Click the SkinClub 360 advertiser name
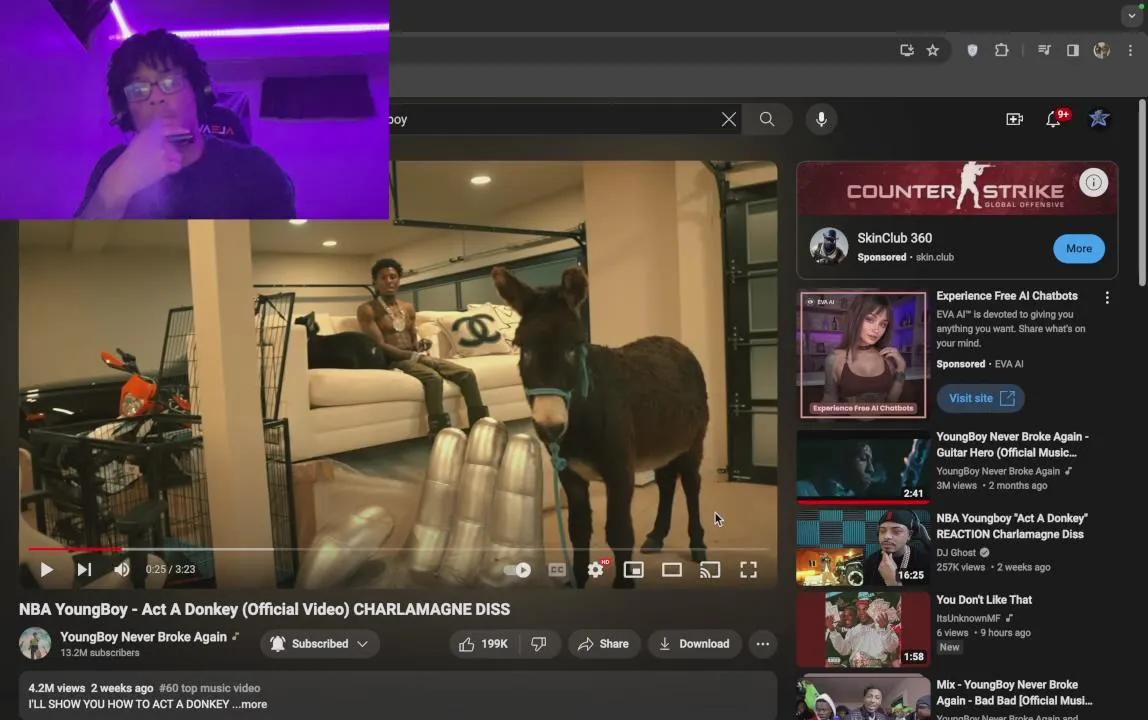Image resolution: width=1148 pixels, height=720 pixels. pyautogui.click(x=895, y=238)
